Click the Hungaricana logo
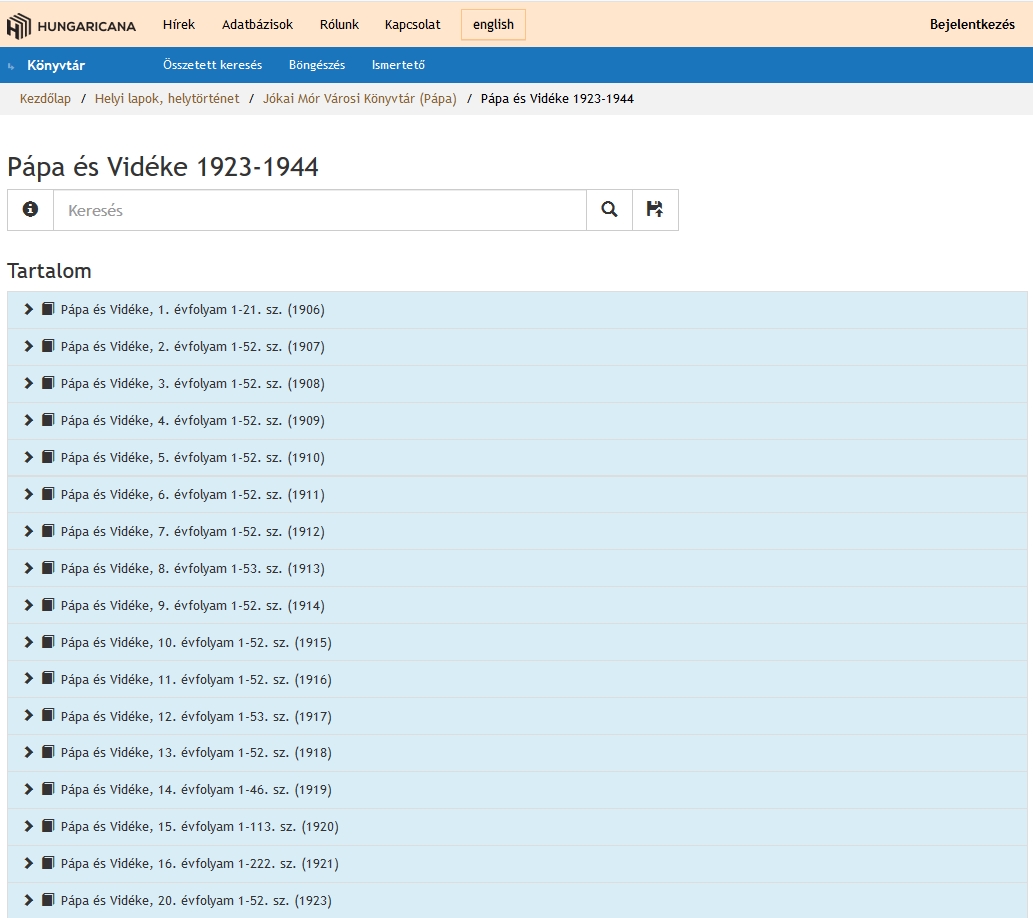The image size is (1033, 918). (x=71, y=26)
